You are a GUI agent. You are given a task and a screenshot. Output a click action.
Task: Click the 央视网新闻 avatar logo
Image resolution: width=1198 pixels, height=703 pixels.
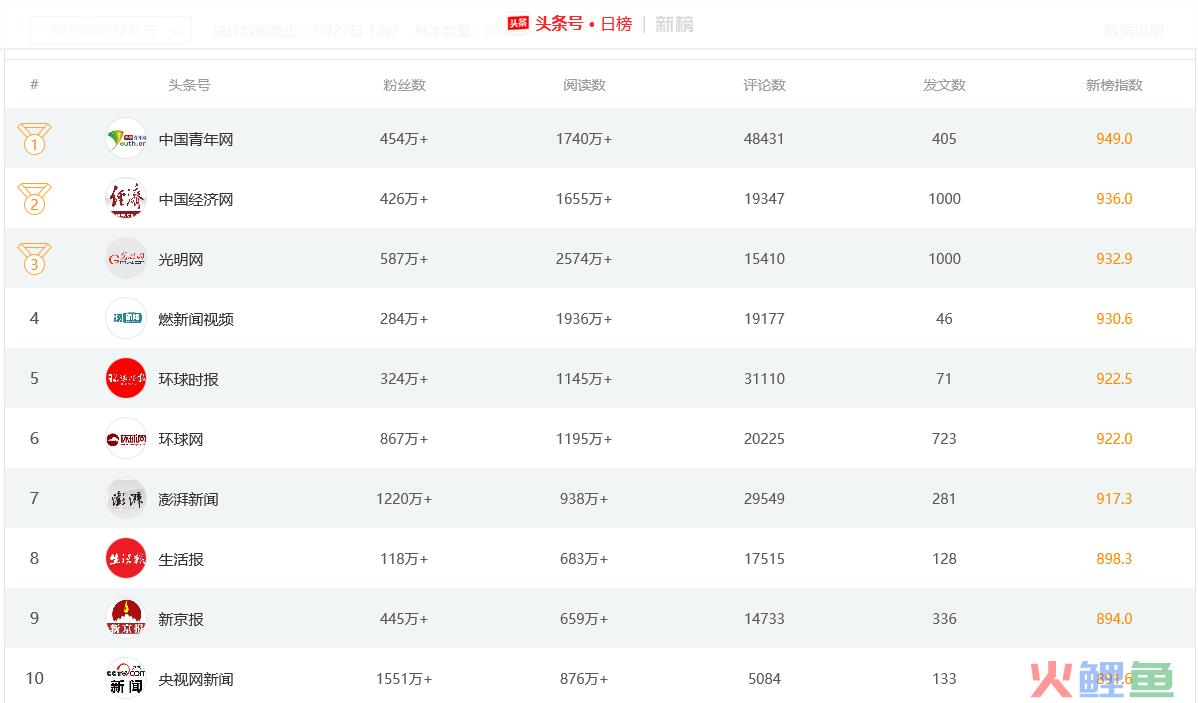pos(125,679)
